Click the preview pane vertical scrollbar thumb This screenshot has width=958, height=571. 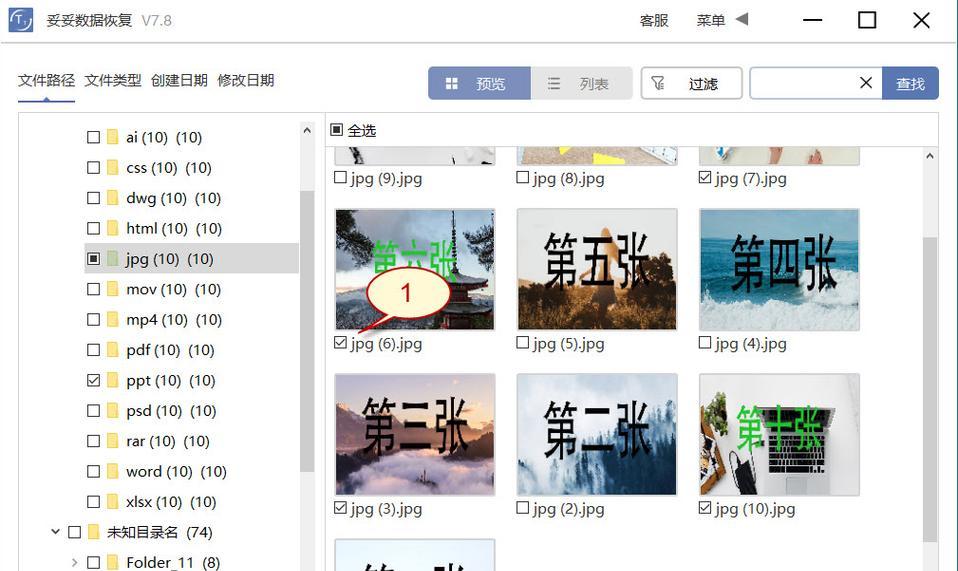click(x=929, y=389)
